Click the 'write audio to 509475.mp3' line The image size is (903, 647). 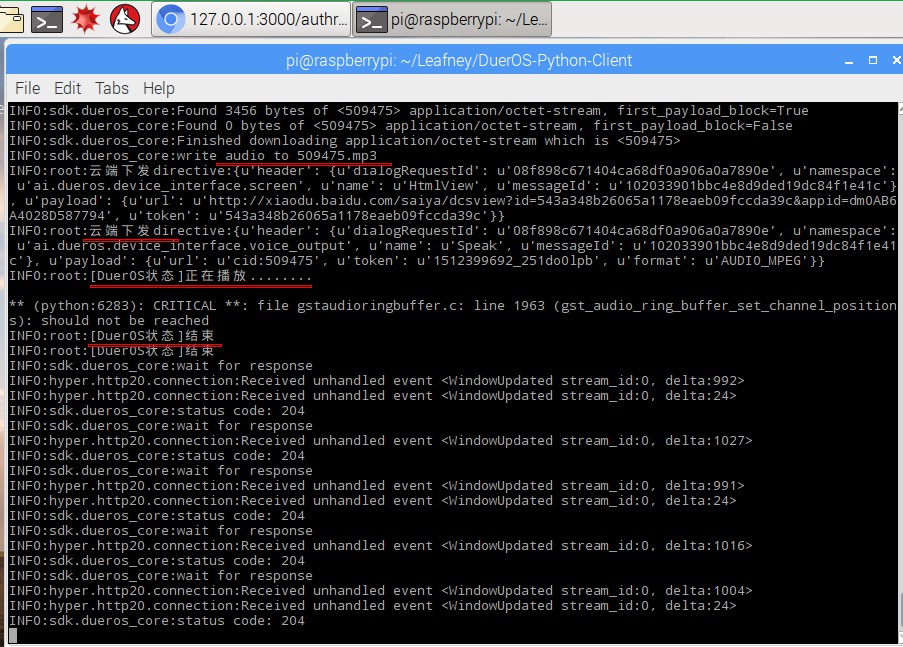pos(193,156)
